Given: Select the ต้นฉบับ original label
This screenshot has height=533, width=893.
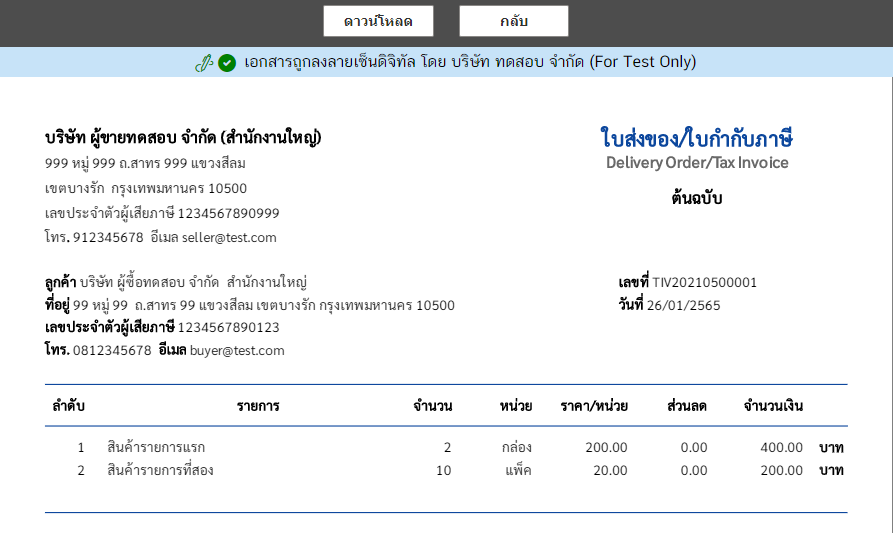Looking at the screenshot, I should 697,198.
